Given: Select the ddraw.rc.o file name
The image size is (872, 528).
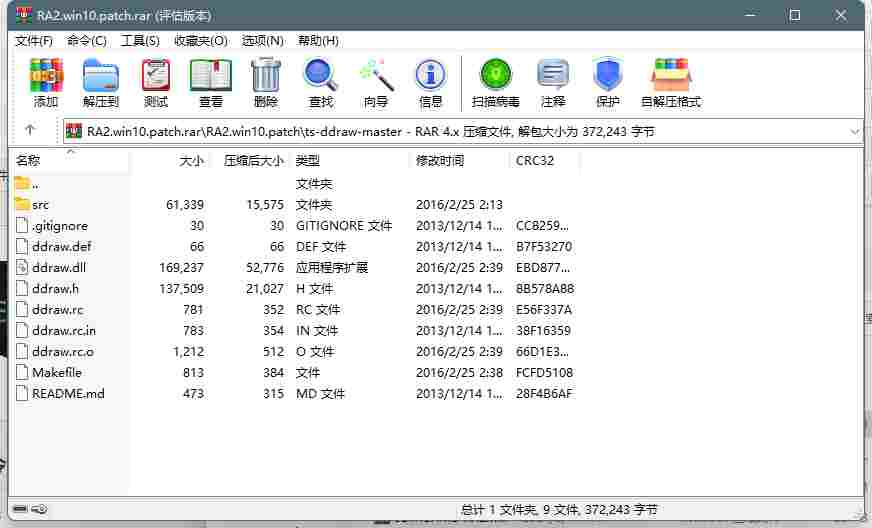Looking at the screenshot, I should point(63,352).
